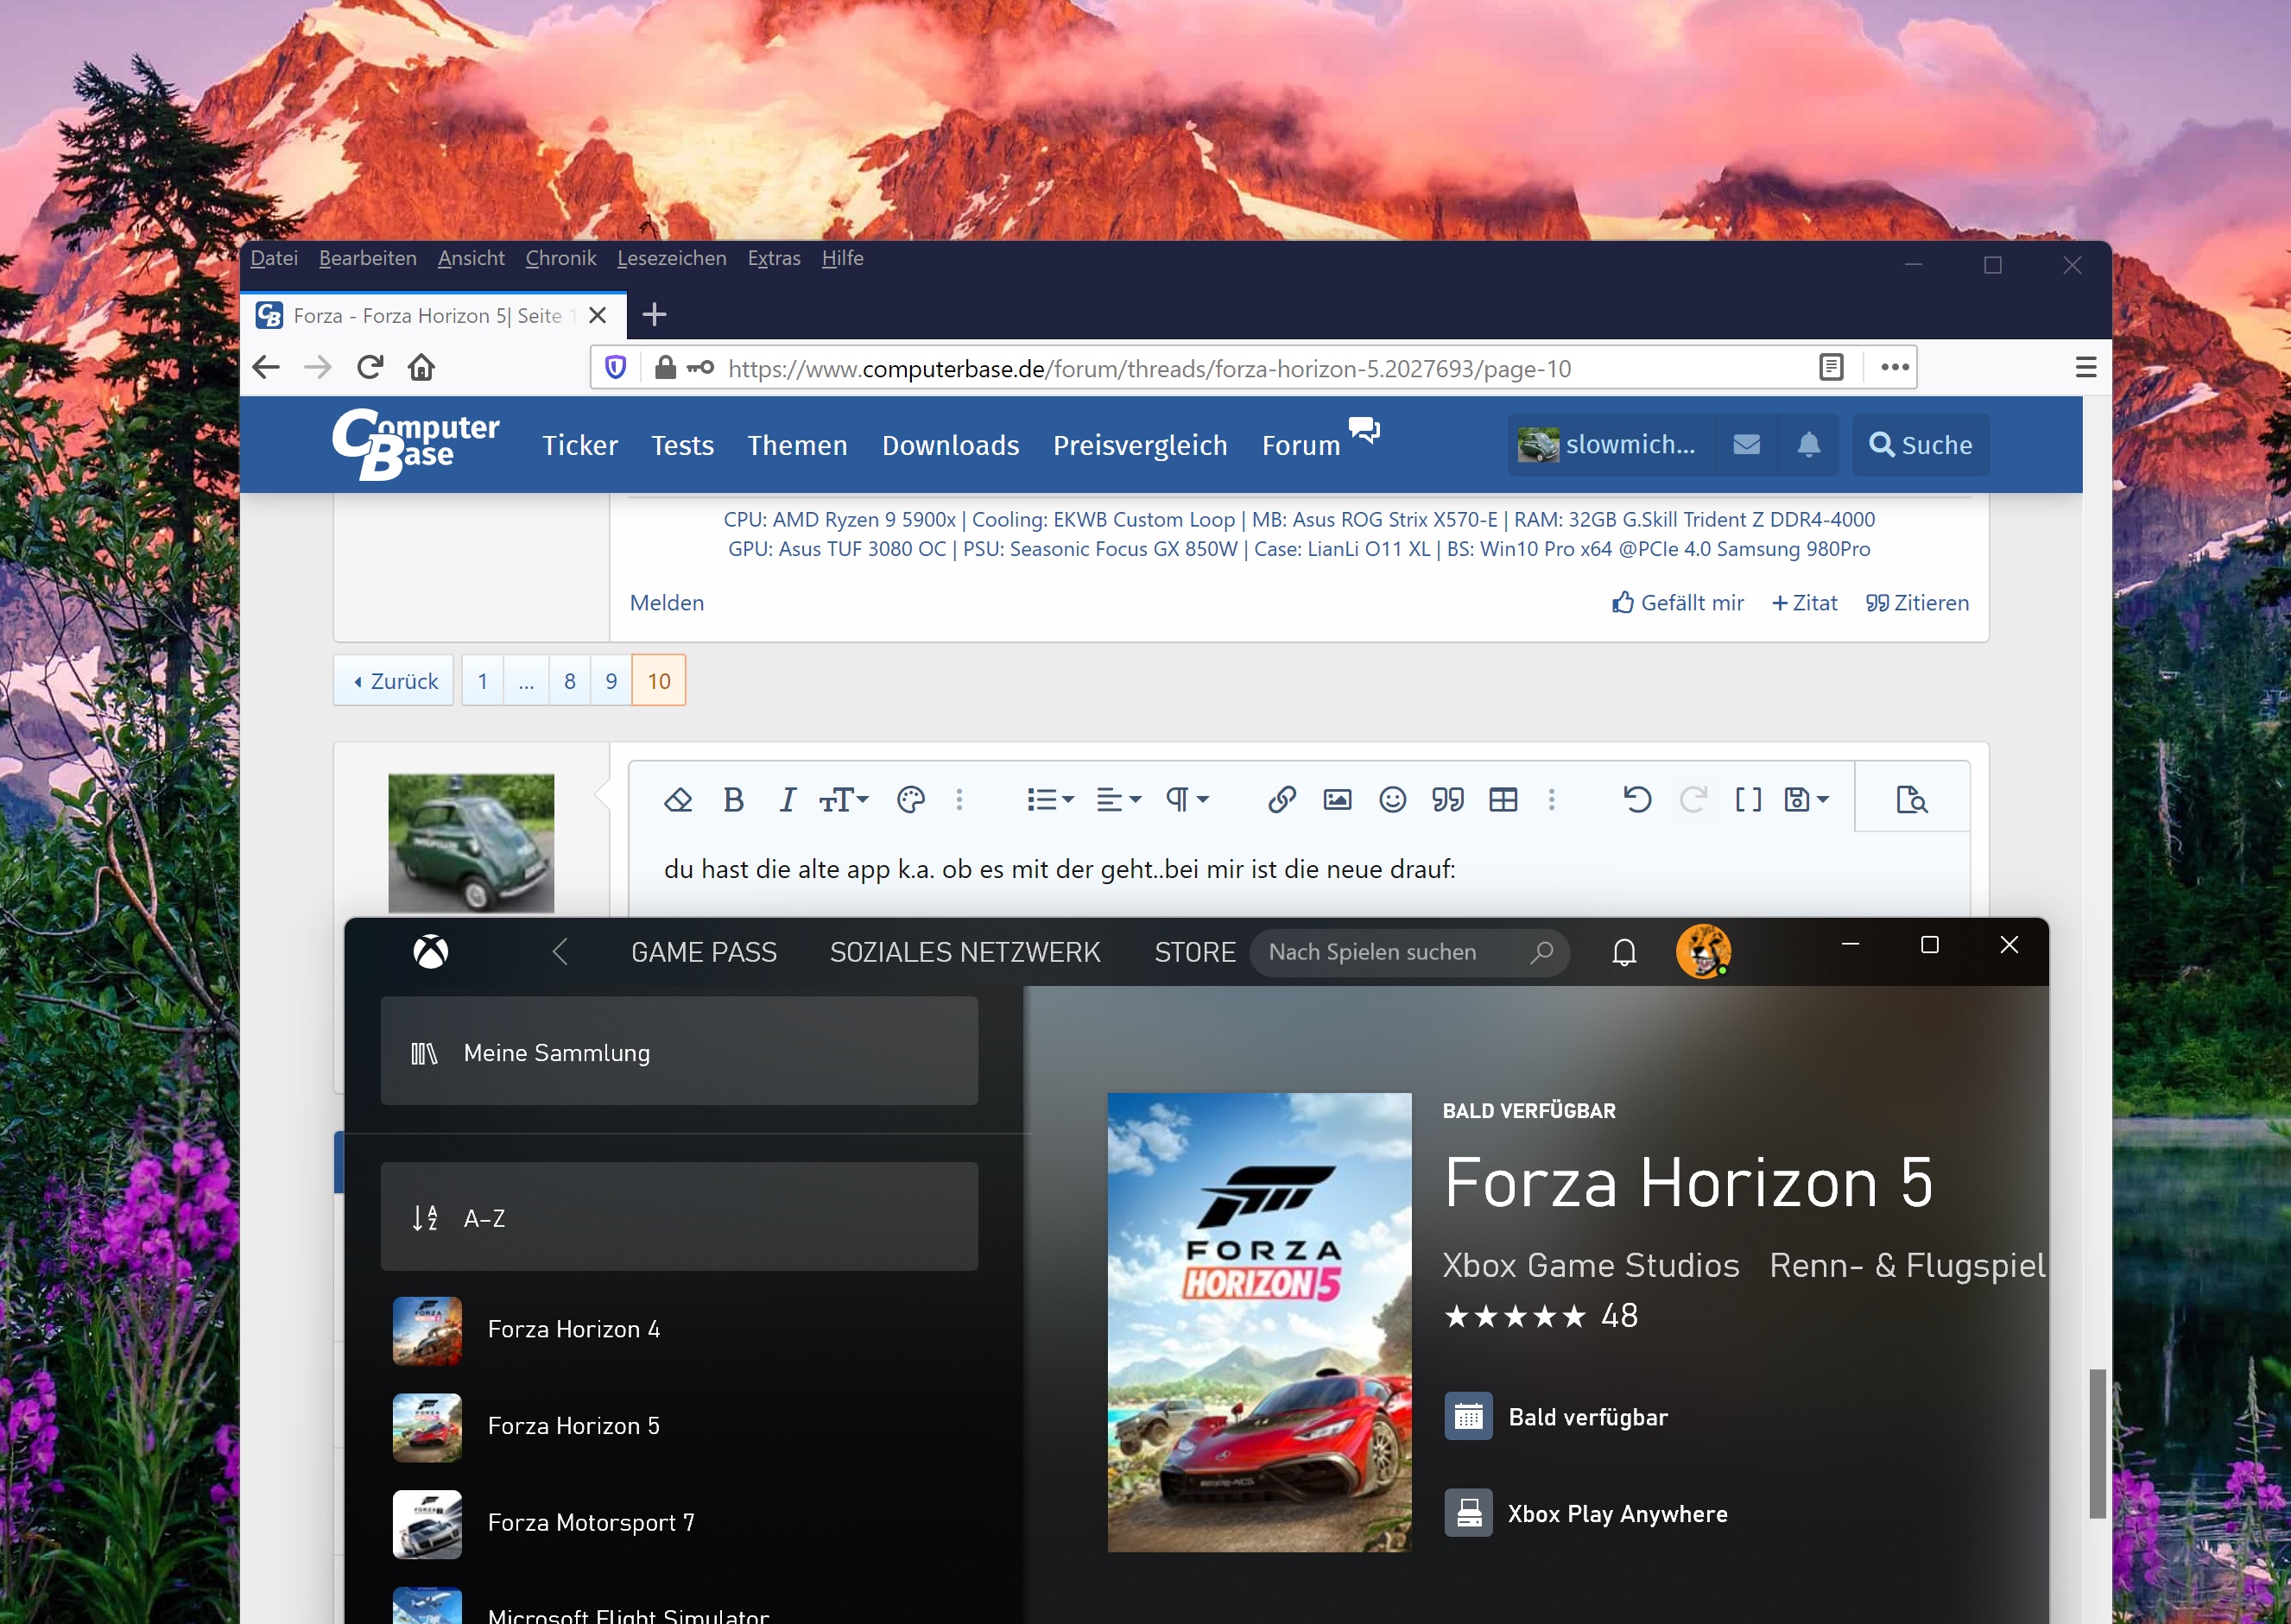Switch to the GAME PASS tab
The height and width of the screenshot is (1624, 2291).
(x=703, y=952)
